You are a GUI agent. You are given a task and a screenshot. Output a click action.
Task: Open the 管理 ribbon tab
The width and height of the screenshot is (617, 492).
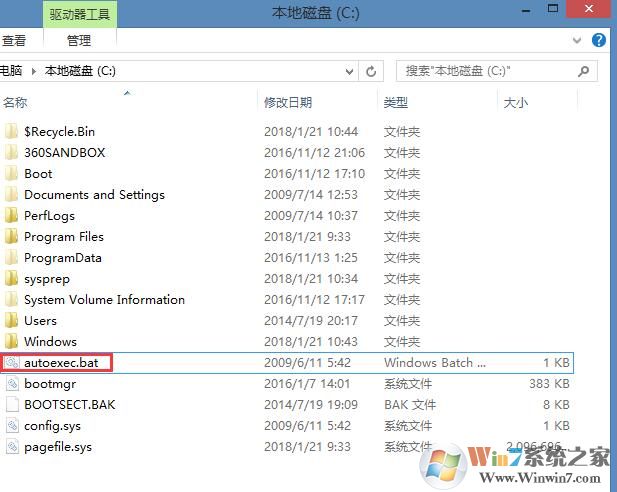point(79,41)
